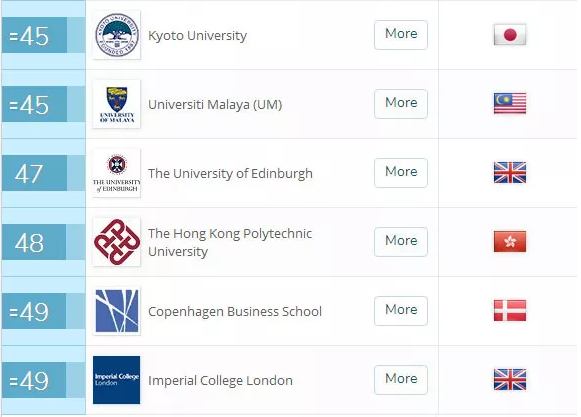Click the UK flag beside Imperial College
The image size is (581, 417).
510,380
